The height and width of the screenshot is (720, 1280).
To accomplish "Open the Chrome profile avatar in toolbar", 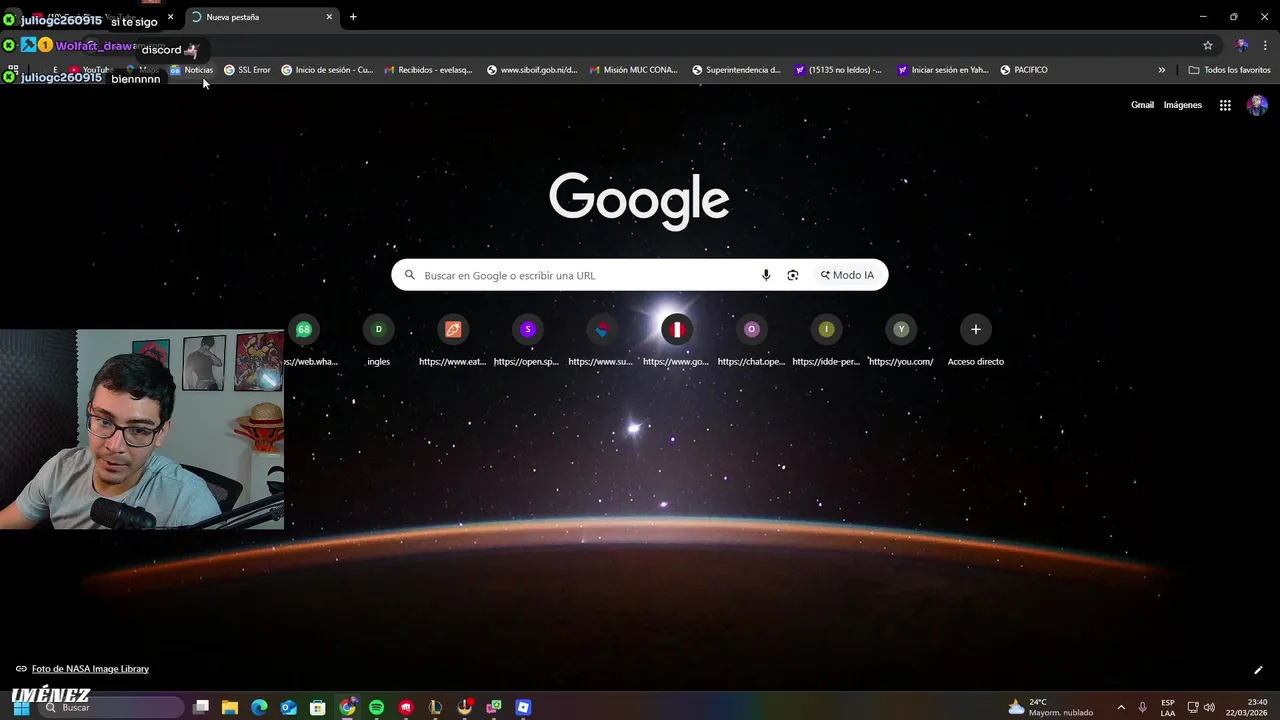I will (1241, 45).
